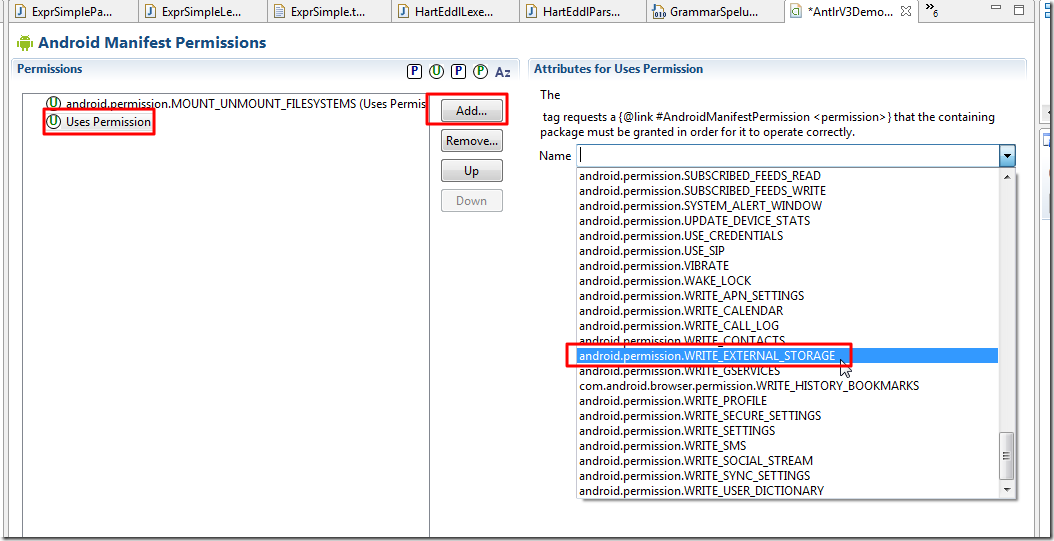This screenshot has width=1054, height=541.
Task: Maximize the editor area
Action: pos(1019,10)
